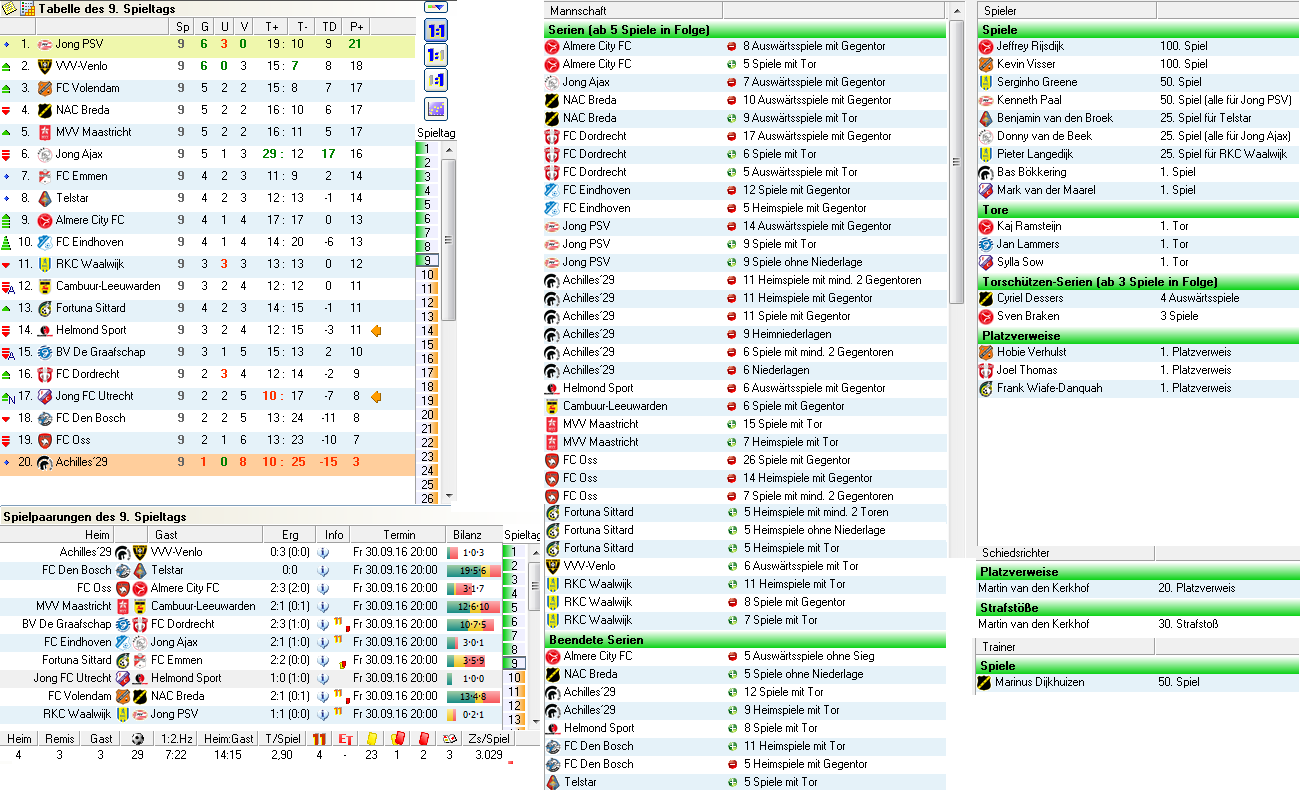
Task: Open the info icon for RKC Waalwijk vs Jong PSV
Action: point(323,714)
